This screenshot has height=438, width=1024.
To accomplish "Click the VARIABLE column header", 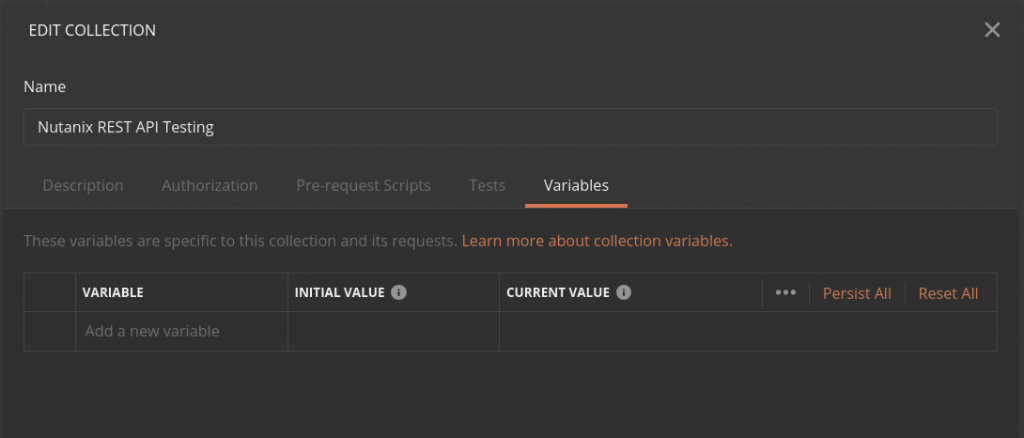I will click(113, 292).
